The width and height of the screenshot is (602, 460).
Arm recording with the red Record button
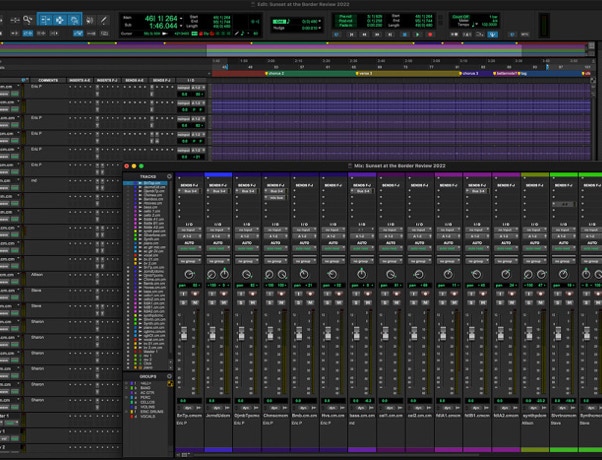click(x=430, y=34)
